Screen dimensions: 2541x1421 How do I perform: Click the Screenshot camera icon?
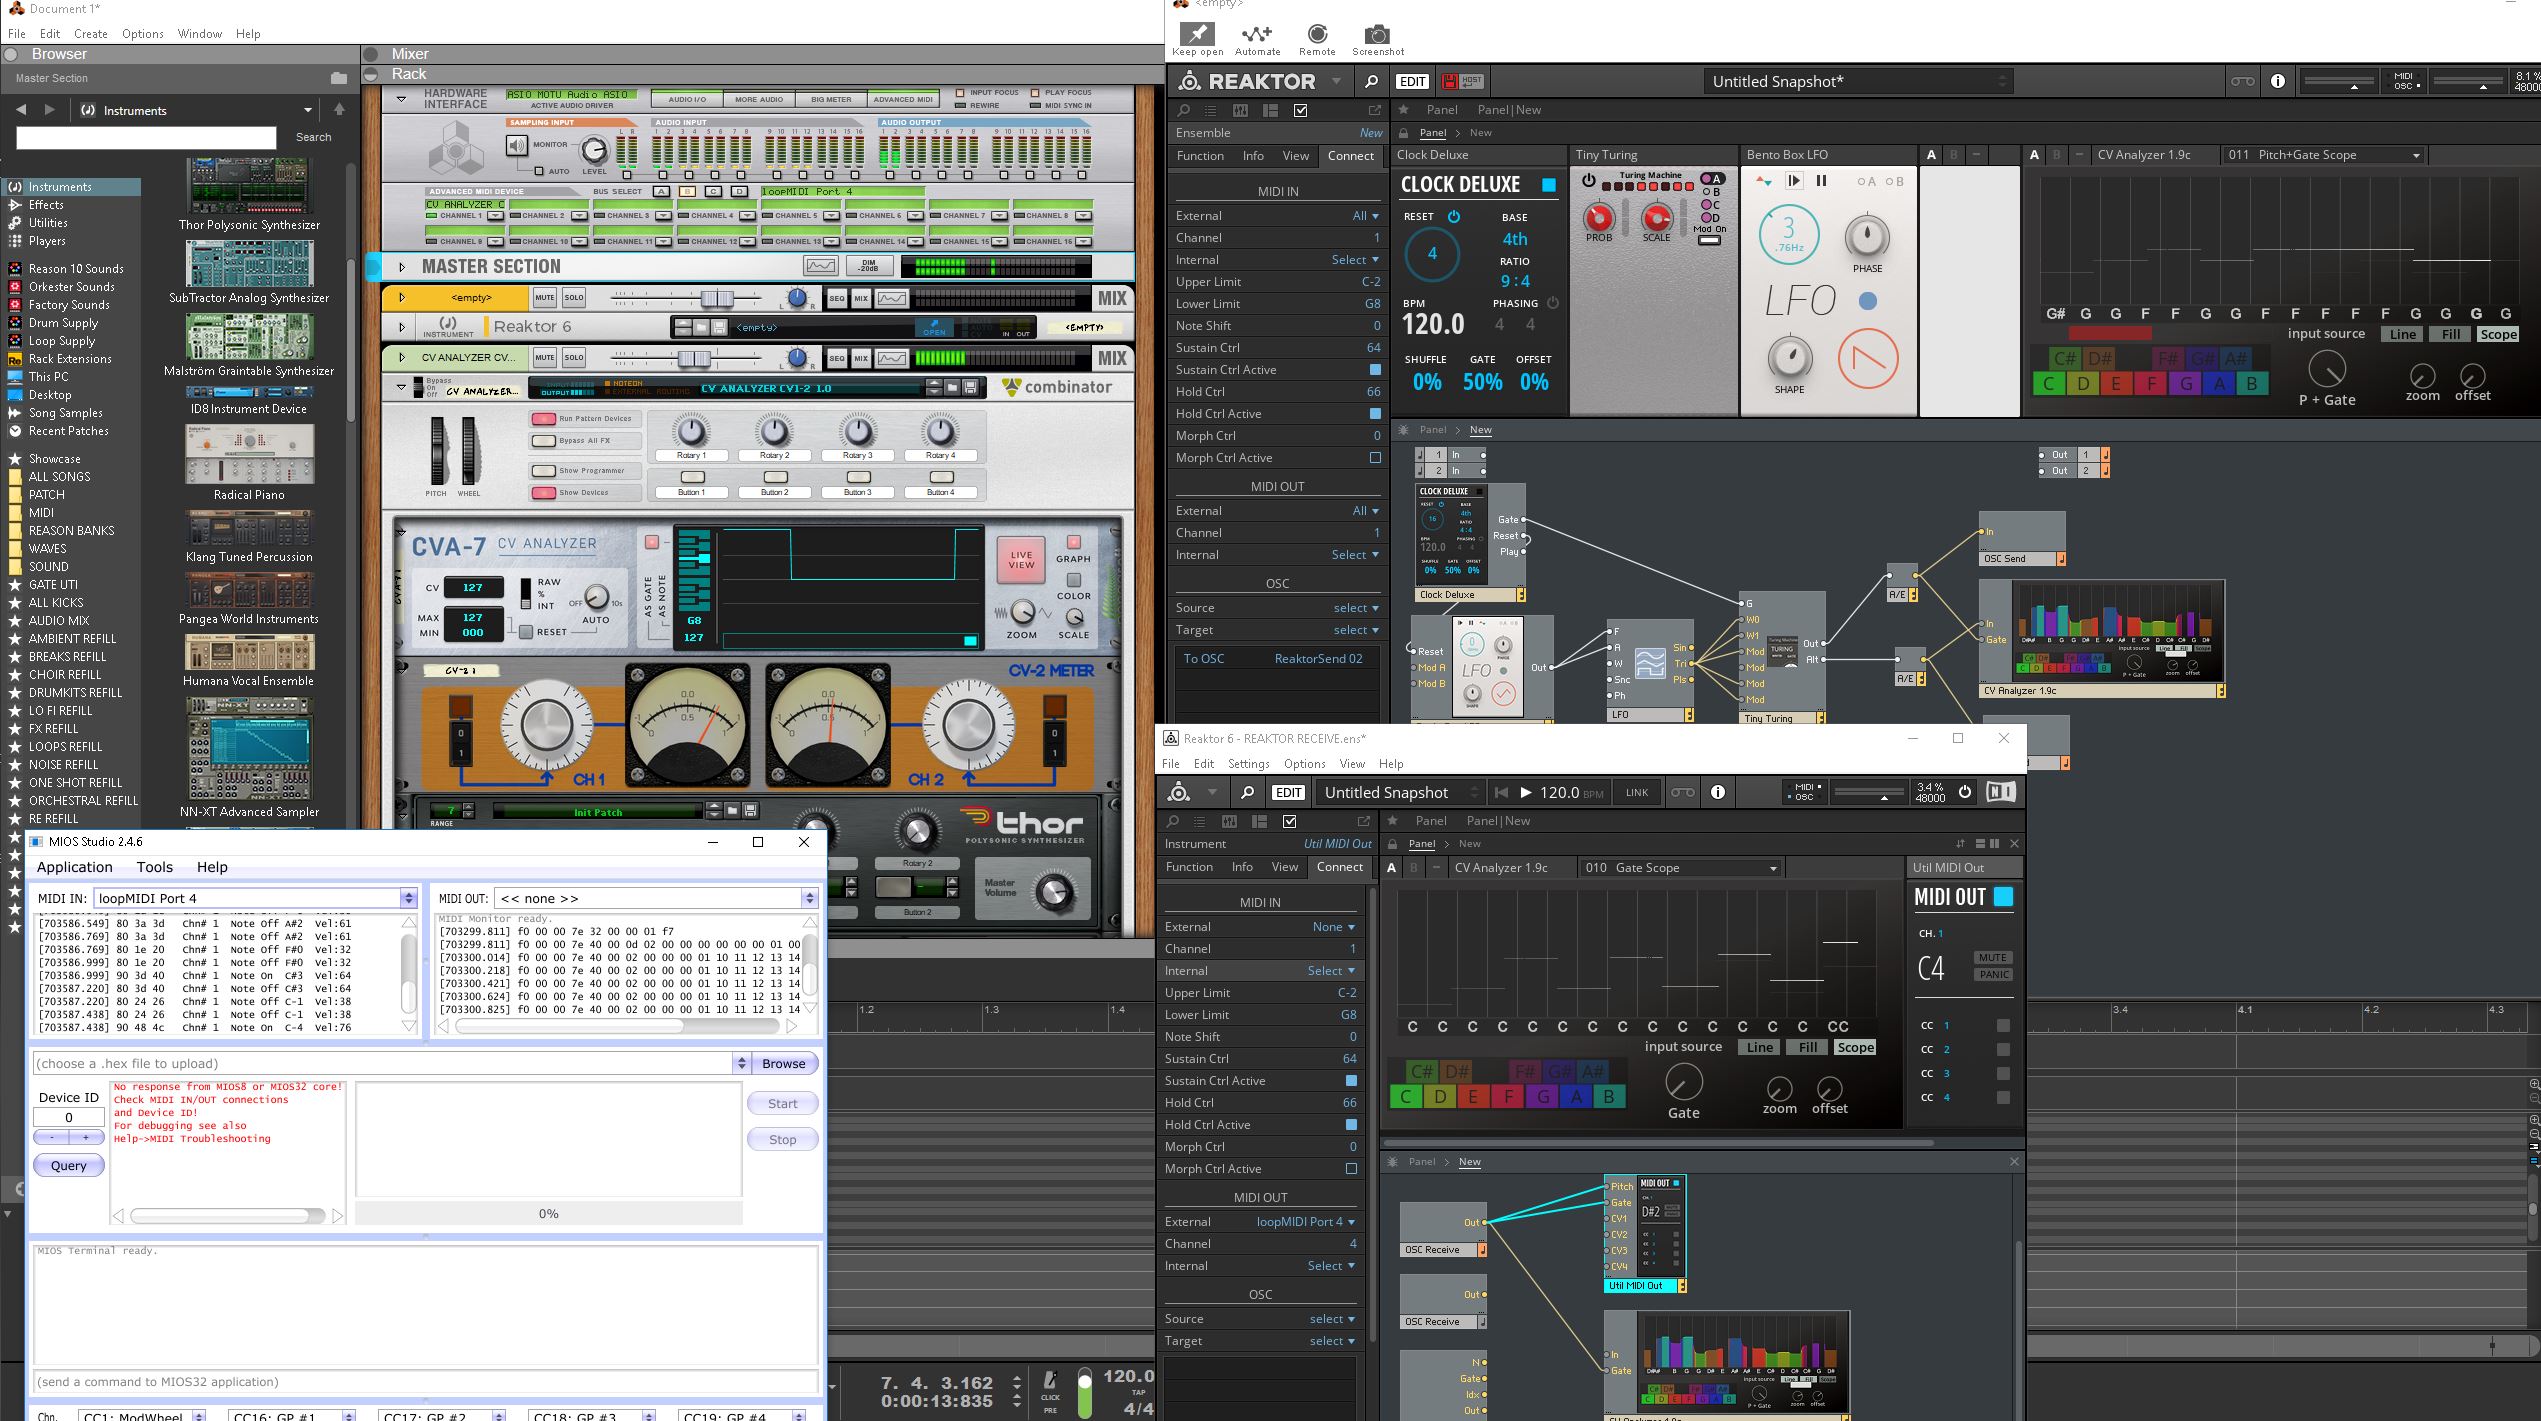click(1377, 33)
